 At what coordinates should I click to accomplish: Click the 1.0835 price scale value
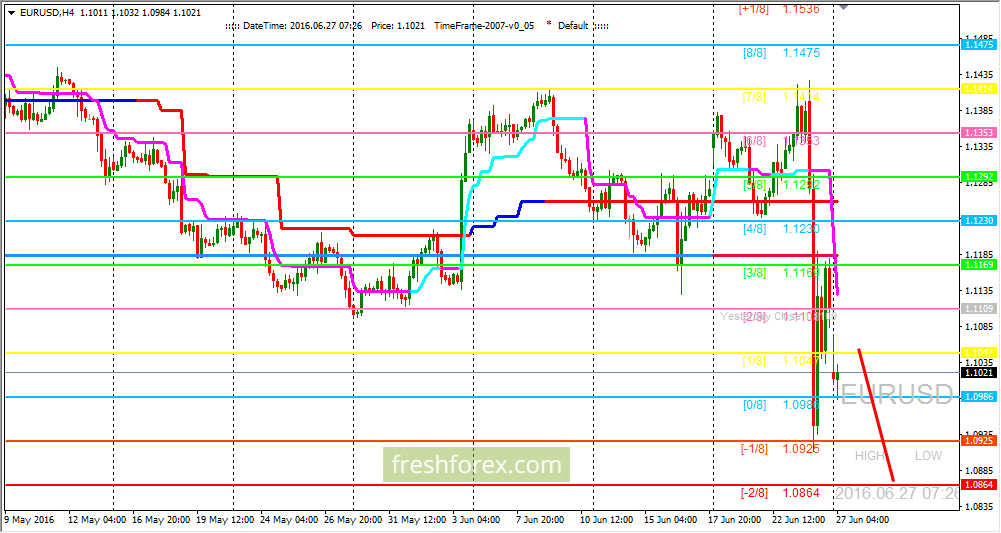[x=979, y=507]
